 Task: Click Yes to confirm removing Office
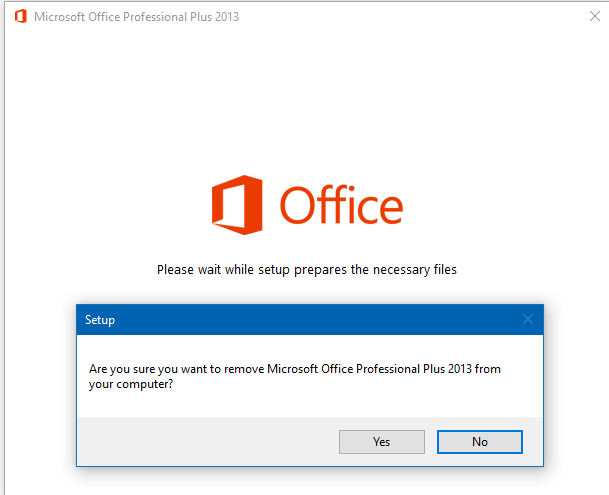(382, 442)
